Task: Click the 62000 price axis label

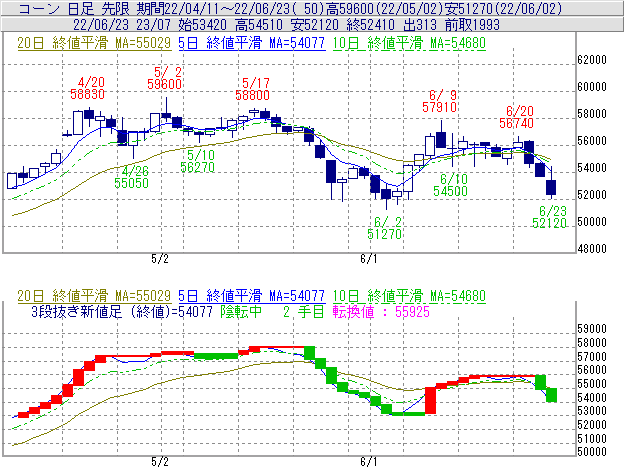Action: [592, 60]
